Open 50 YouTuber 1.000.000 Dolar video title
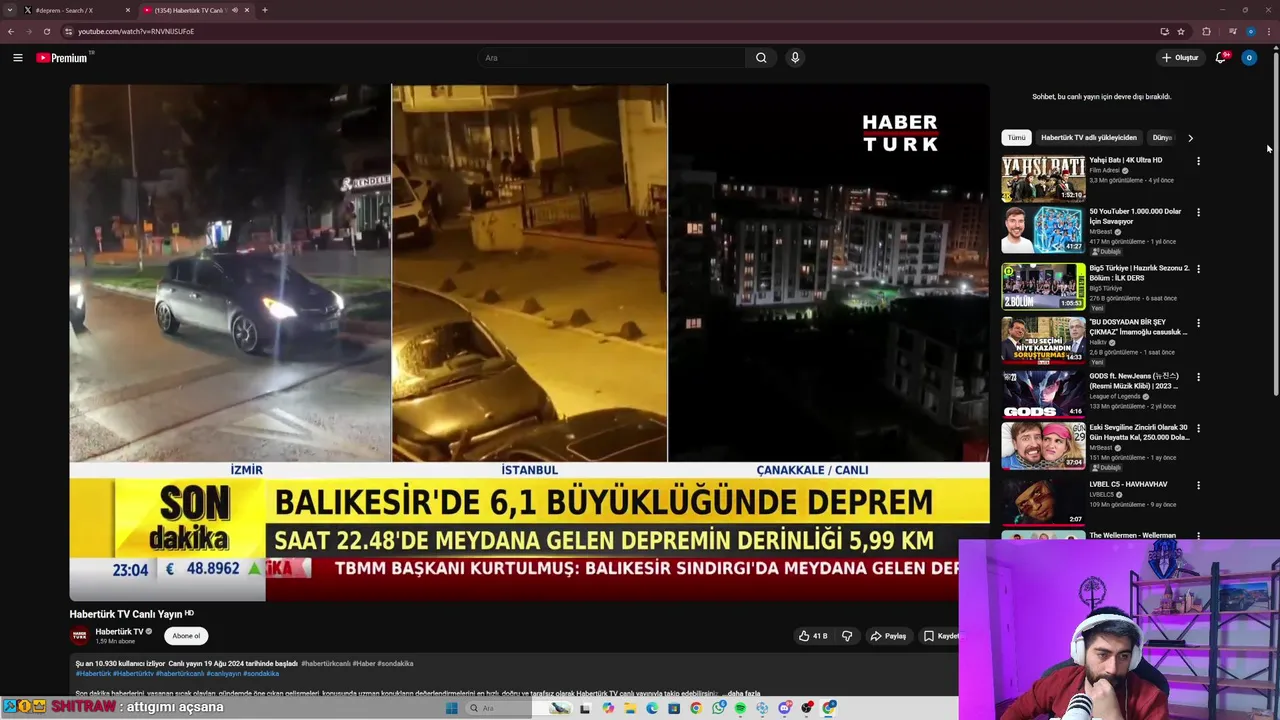 tap(1136, 216)
